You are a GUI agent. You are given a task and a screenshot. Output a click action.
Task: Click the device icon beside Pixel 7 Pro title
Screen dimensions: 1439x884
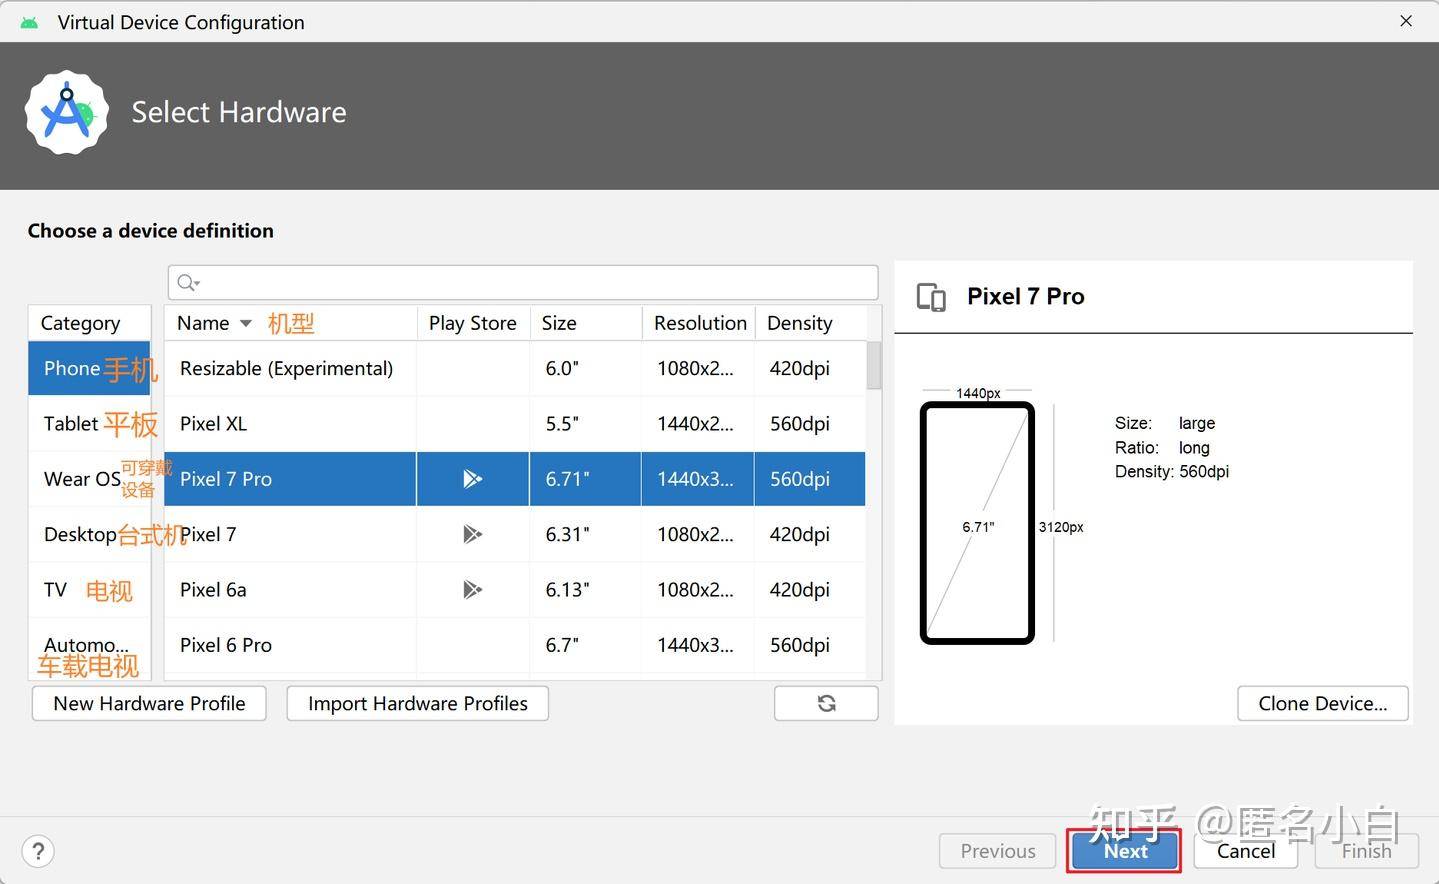coord(931,297)
